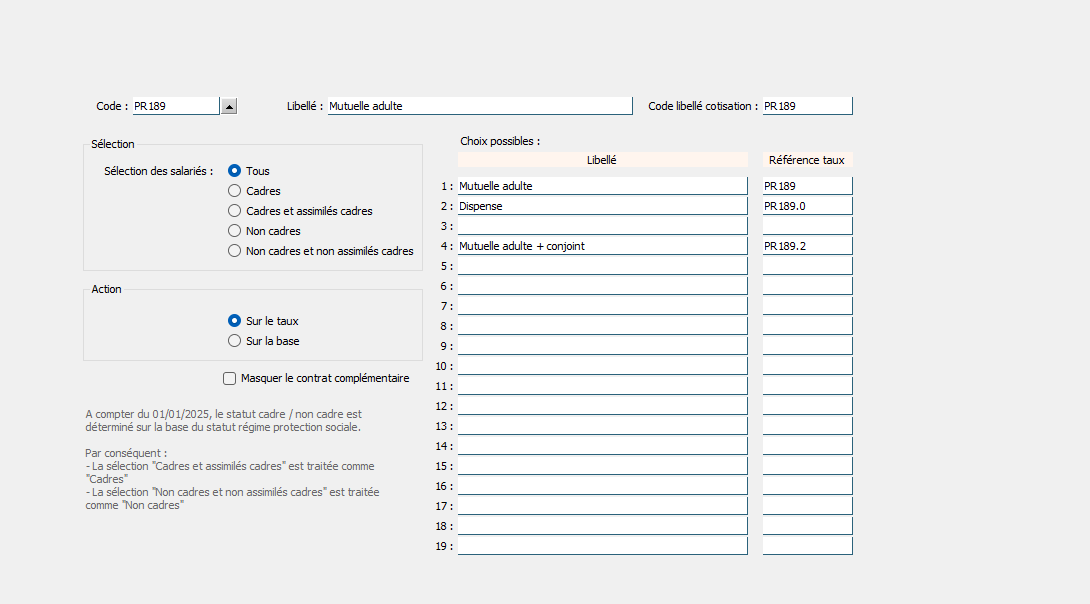The width and height of the screenshot is (1090, 604).
Task: Click the empty Référence taux field in row 9
Action: point(807,346)
